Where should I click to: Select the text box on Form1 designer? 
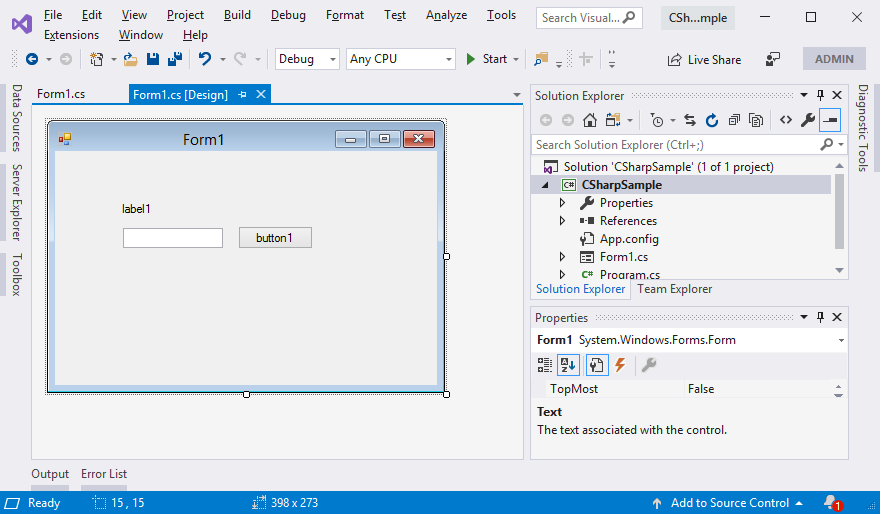[173, 238]
